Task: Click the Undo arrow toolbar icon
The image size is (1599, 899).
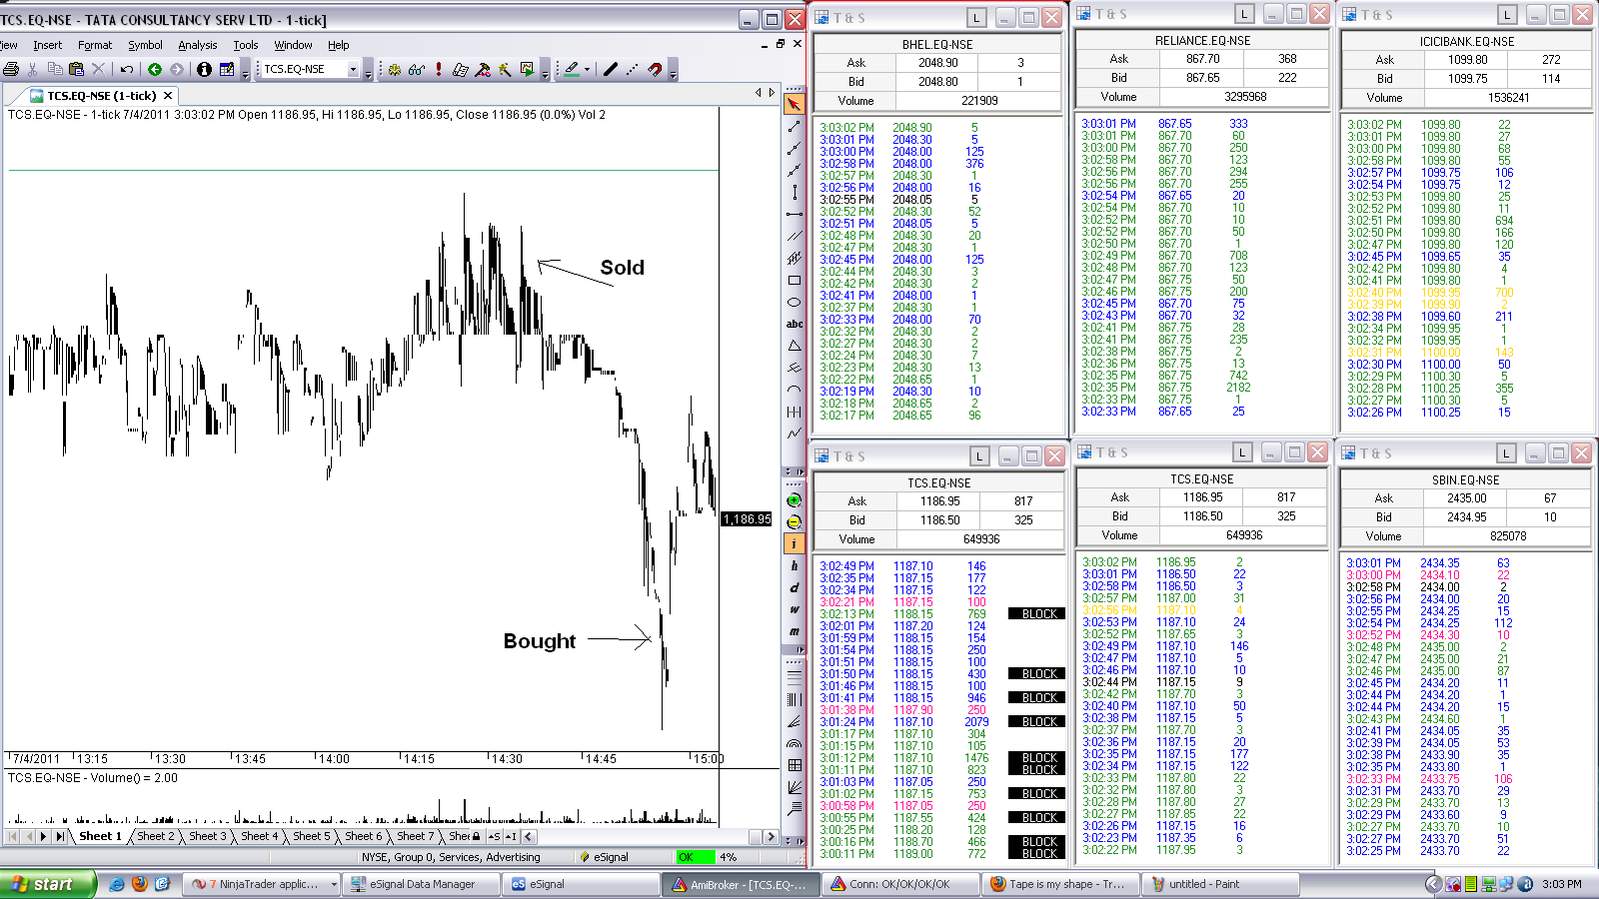Action: [x=126, y=69]
